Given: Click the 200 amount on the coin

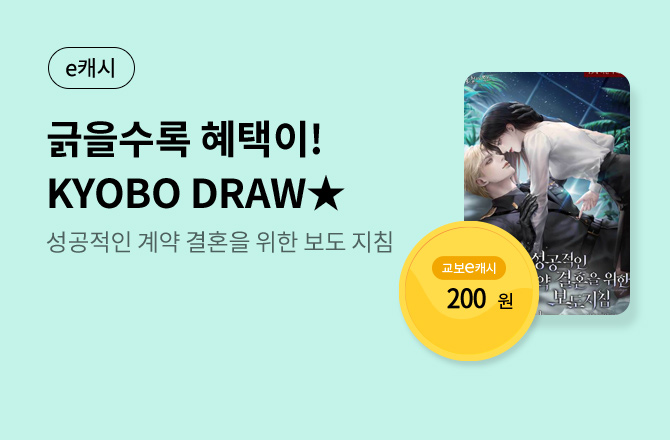Looking at the screenshot, I should click(x=466, y=299).
